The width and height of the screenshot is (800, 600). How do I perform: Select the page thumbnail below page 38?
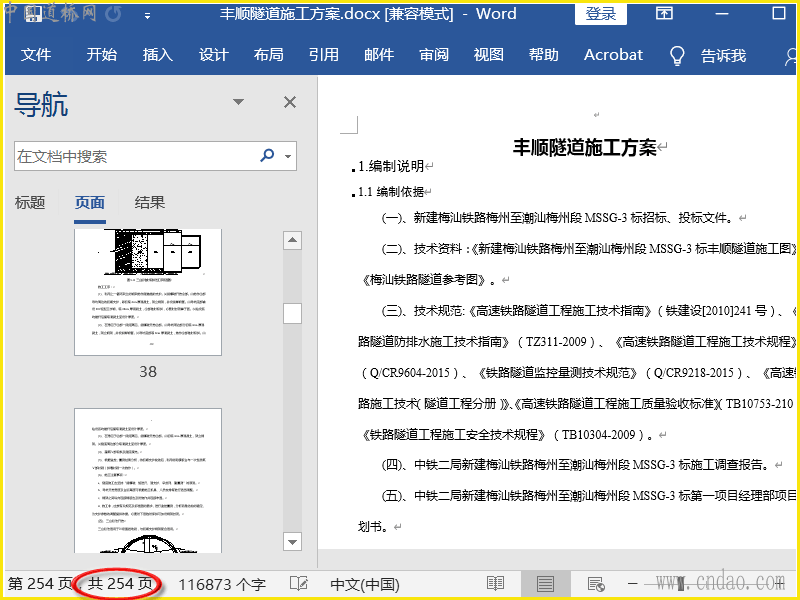click(x=148, y=480)
